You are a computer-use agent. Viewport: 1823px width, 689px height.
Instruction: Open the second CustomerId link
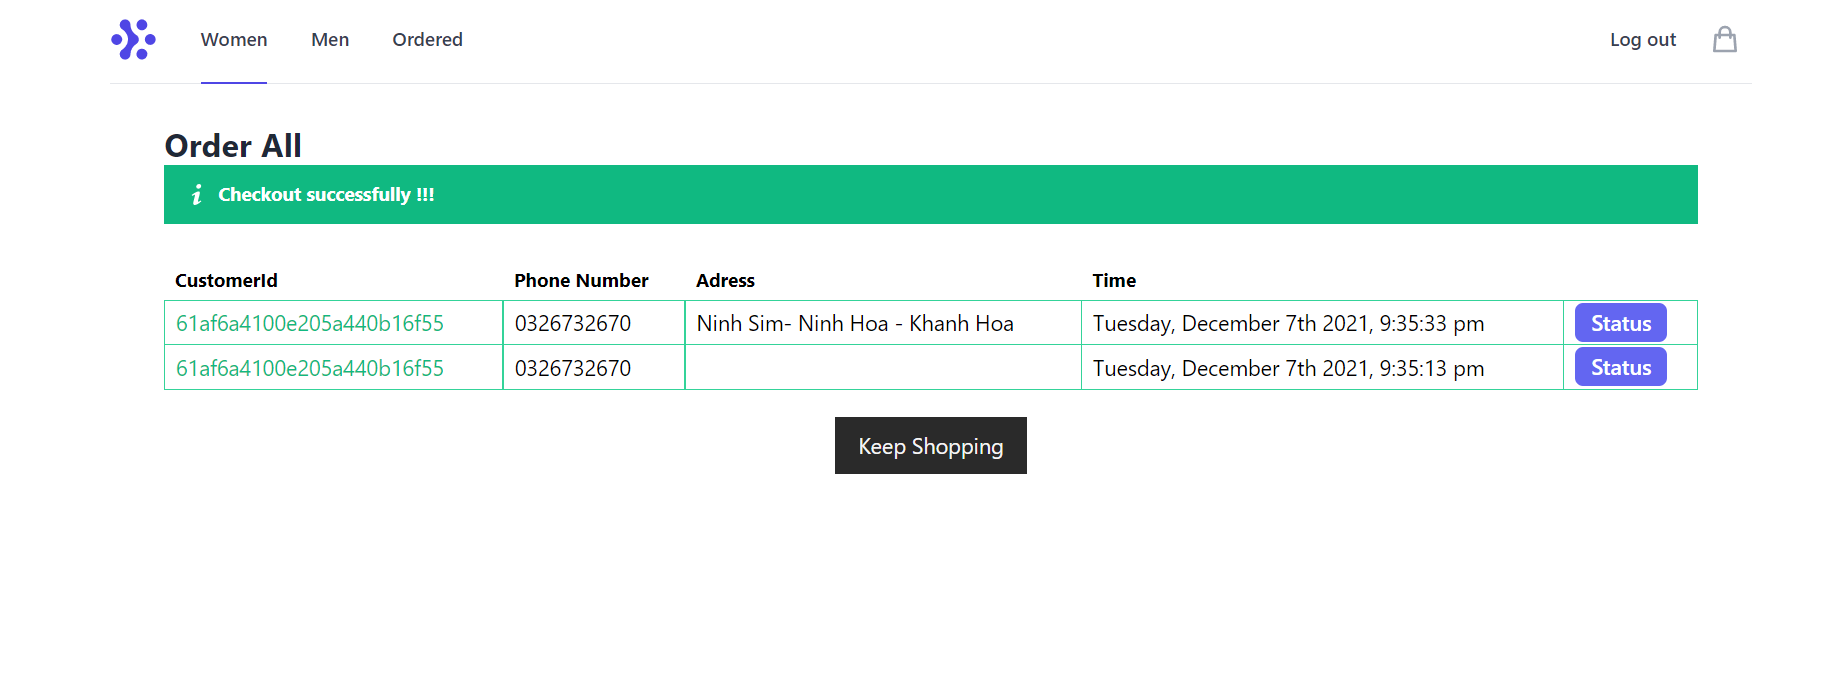click(310, 368)
